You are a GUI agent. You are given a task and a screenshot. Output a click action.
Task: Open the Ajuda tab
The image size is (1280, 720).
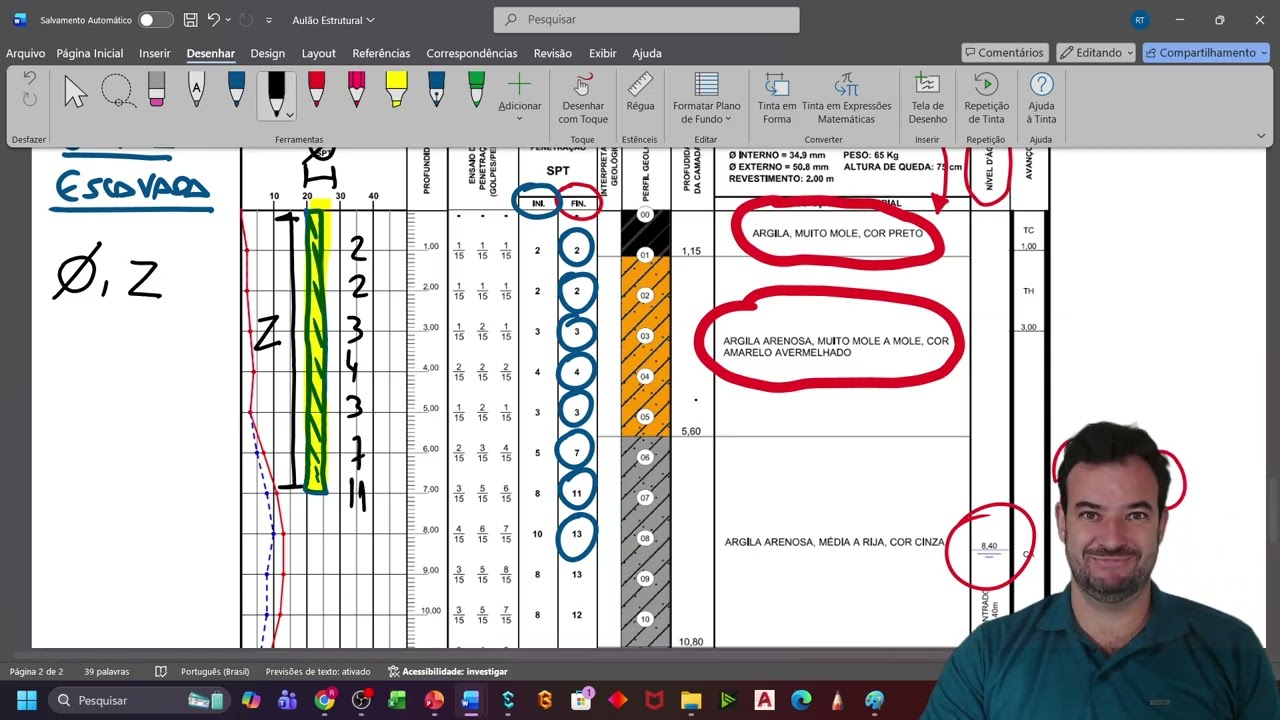pos(647,53)
